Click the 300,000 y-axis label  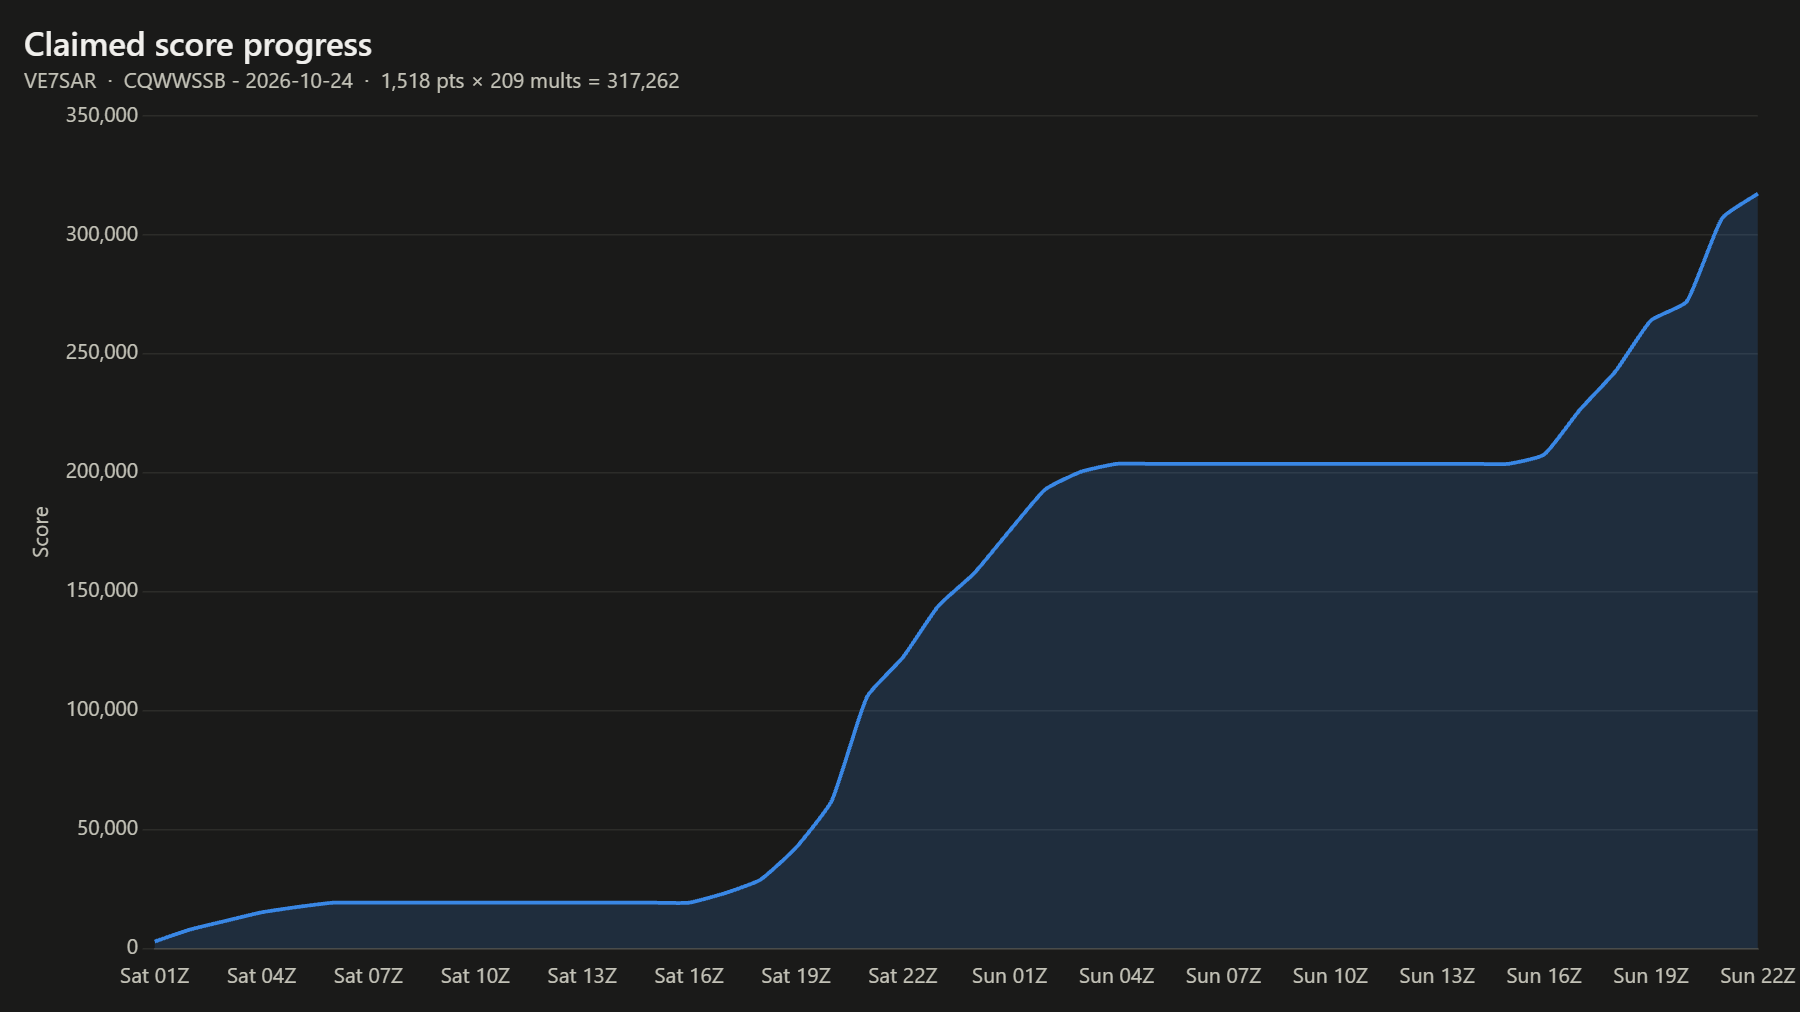(x=102, y=234)
